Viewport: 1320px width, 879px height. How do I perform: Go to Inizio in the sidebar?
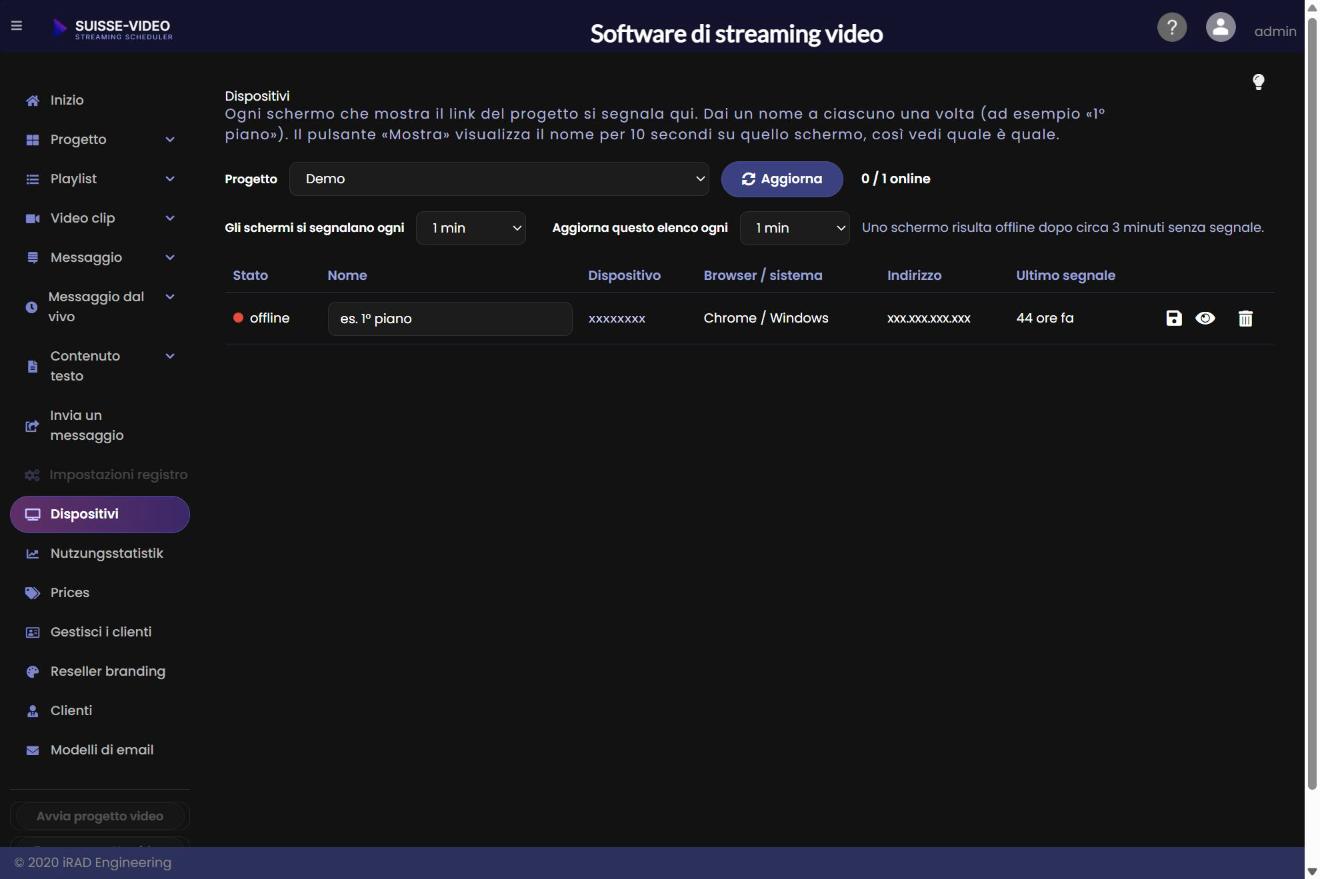pos(100,100)
